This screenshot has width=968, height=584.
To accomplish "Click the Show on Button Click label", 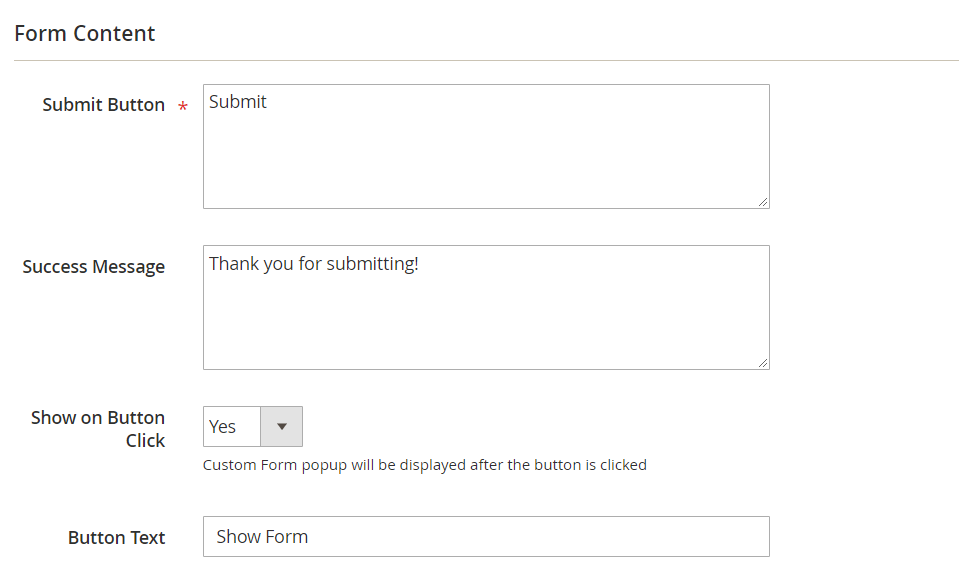I will 98,429.
